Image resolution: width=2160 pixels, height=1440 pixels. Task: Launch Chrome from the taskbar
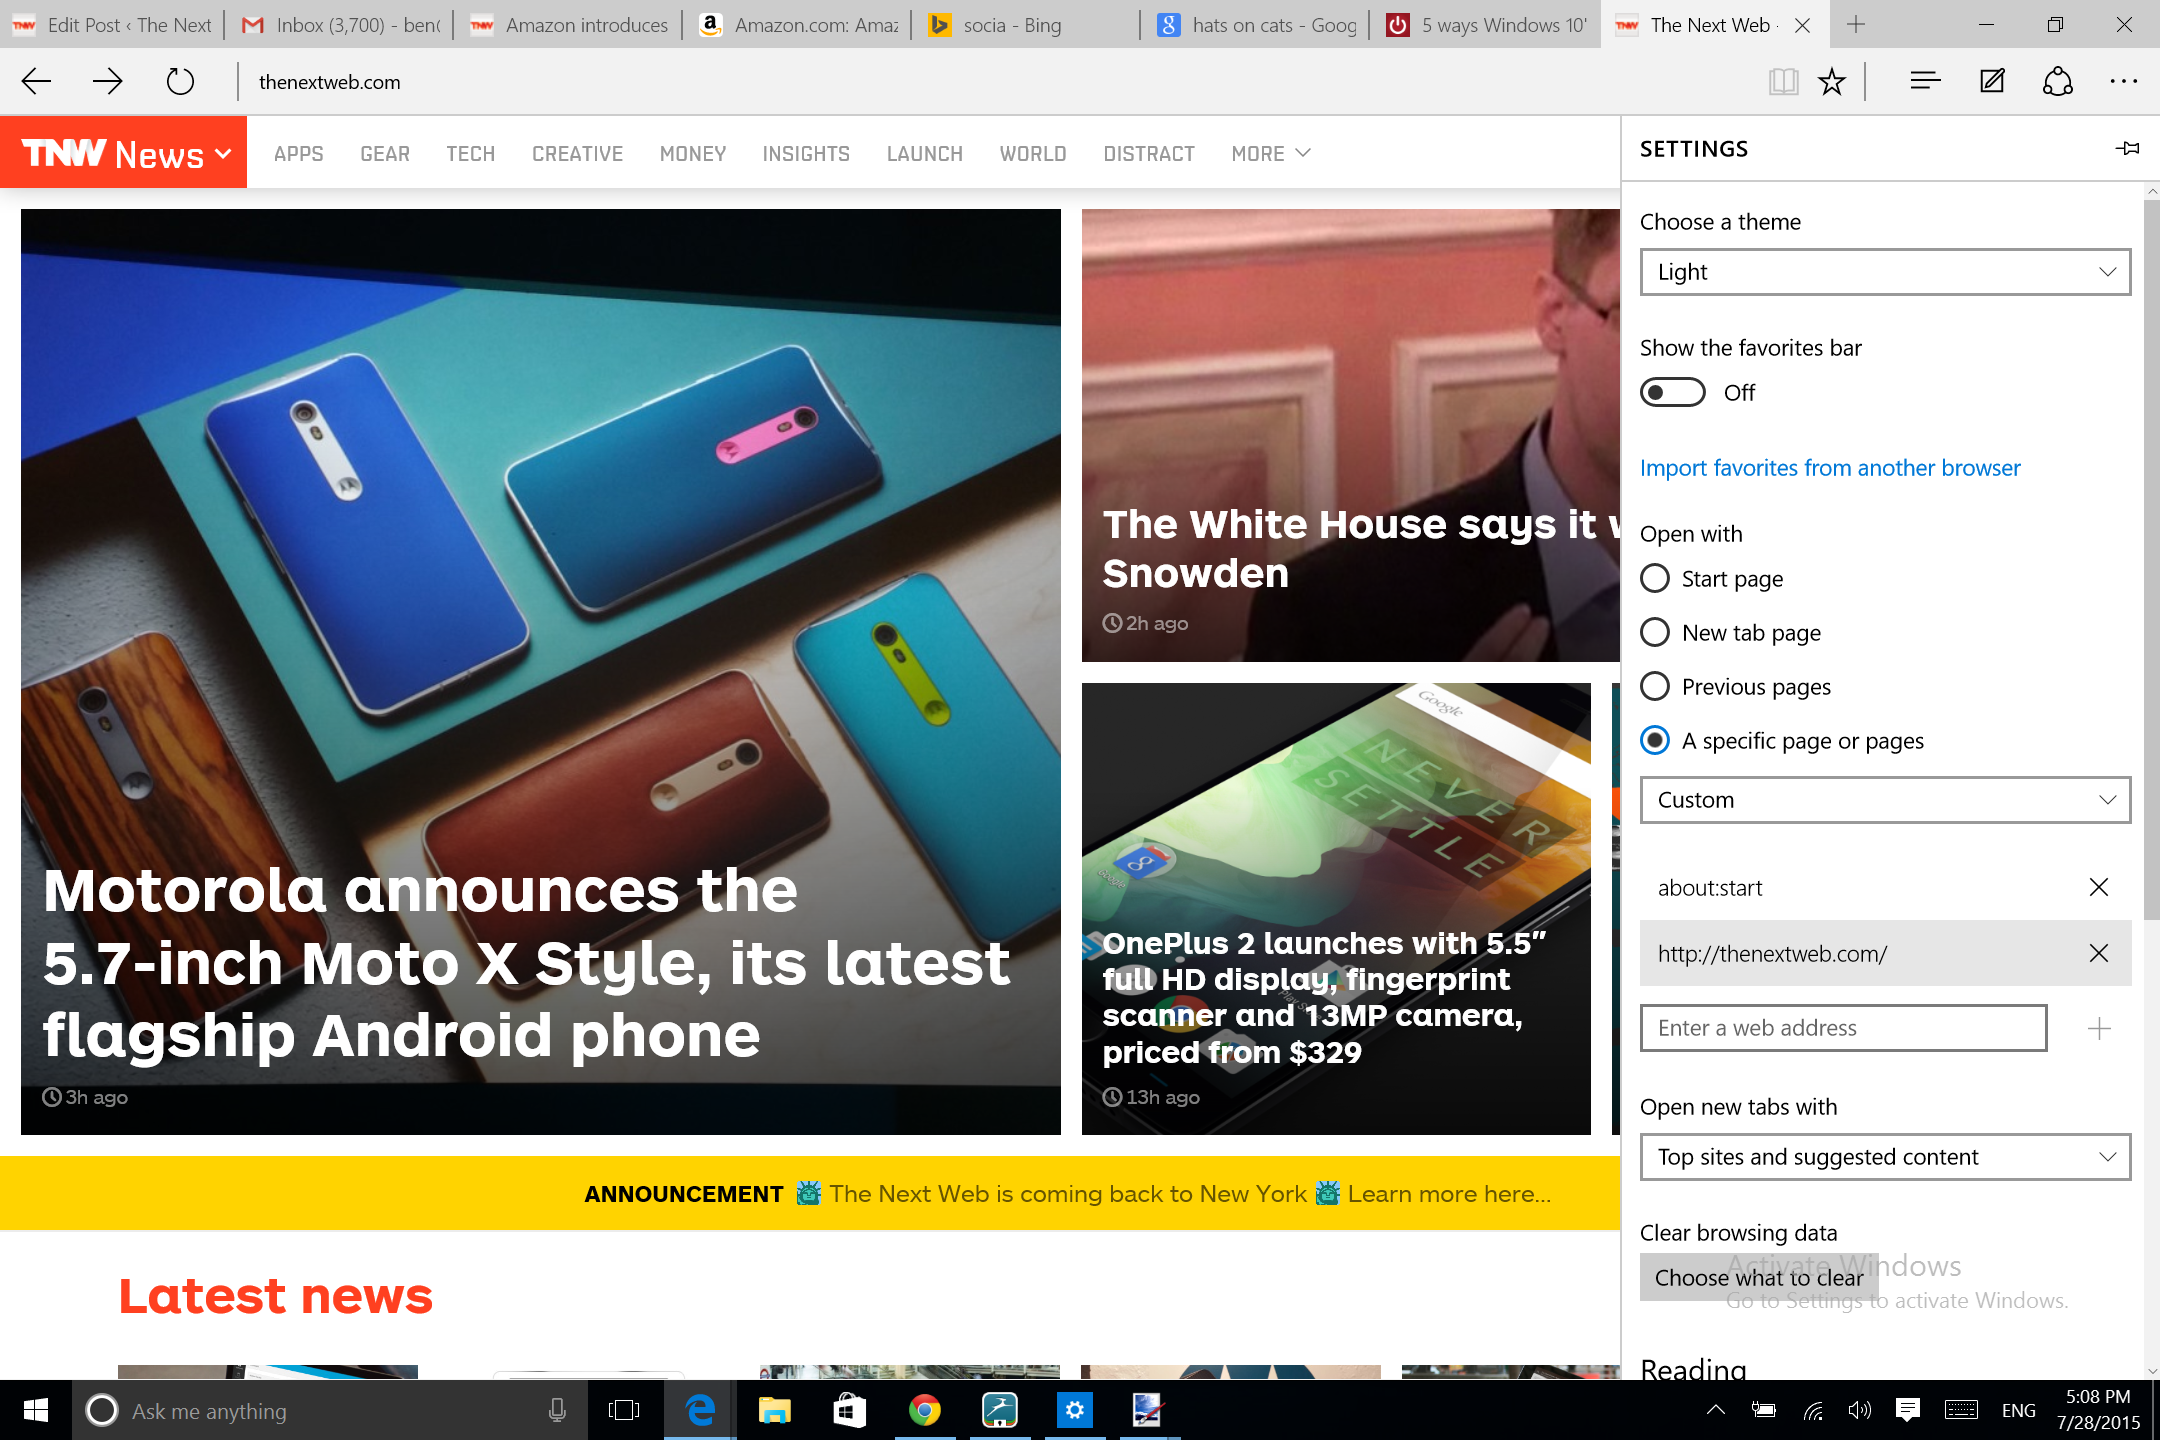(x=924, y=1410)
